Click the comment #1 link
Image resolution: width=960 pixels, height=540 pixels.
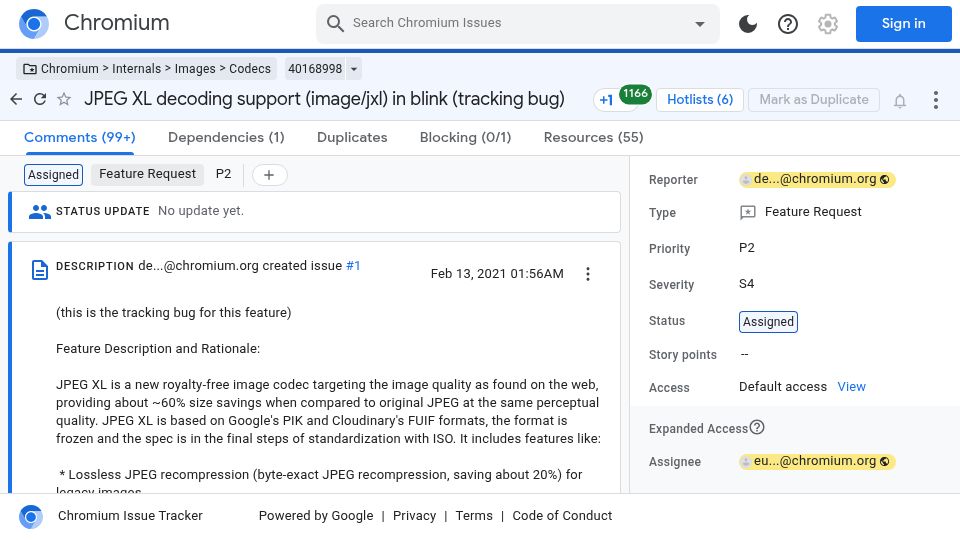coord(353,266)
